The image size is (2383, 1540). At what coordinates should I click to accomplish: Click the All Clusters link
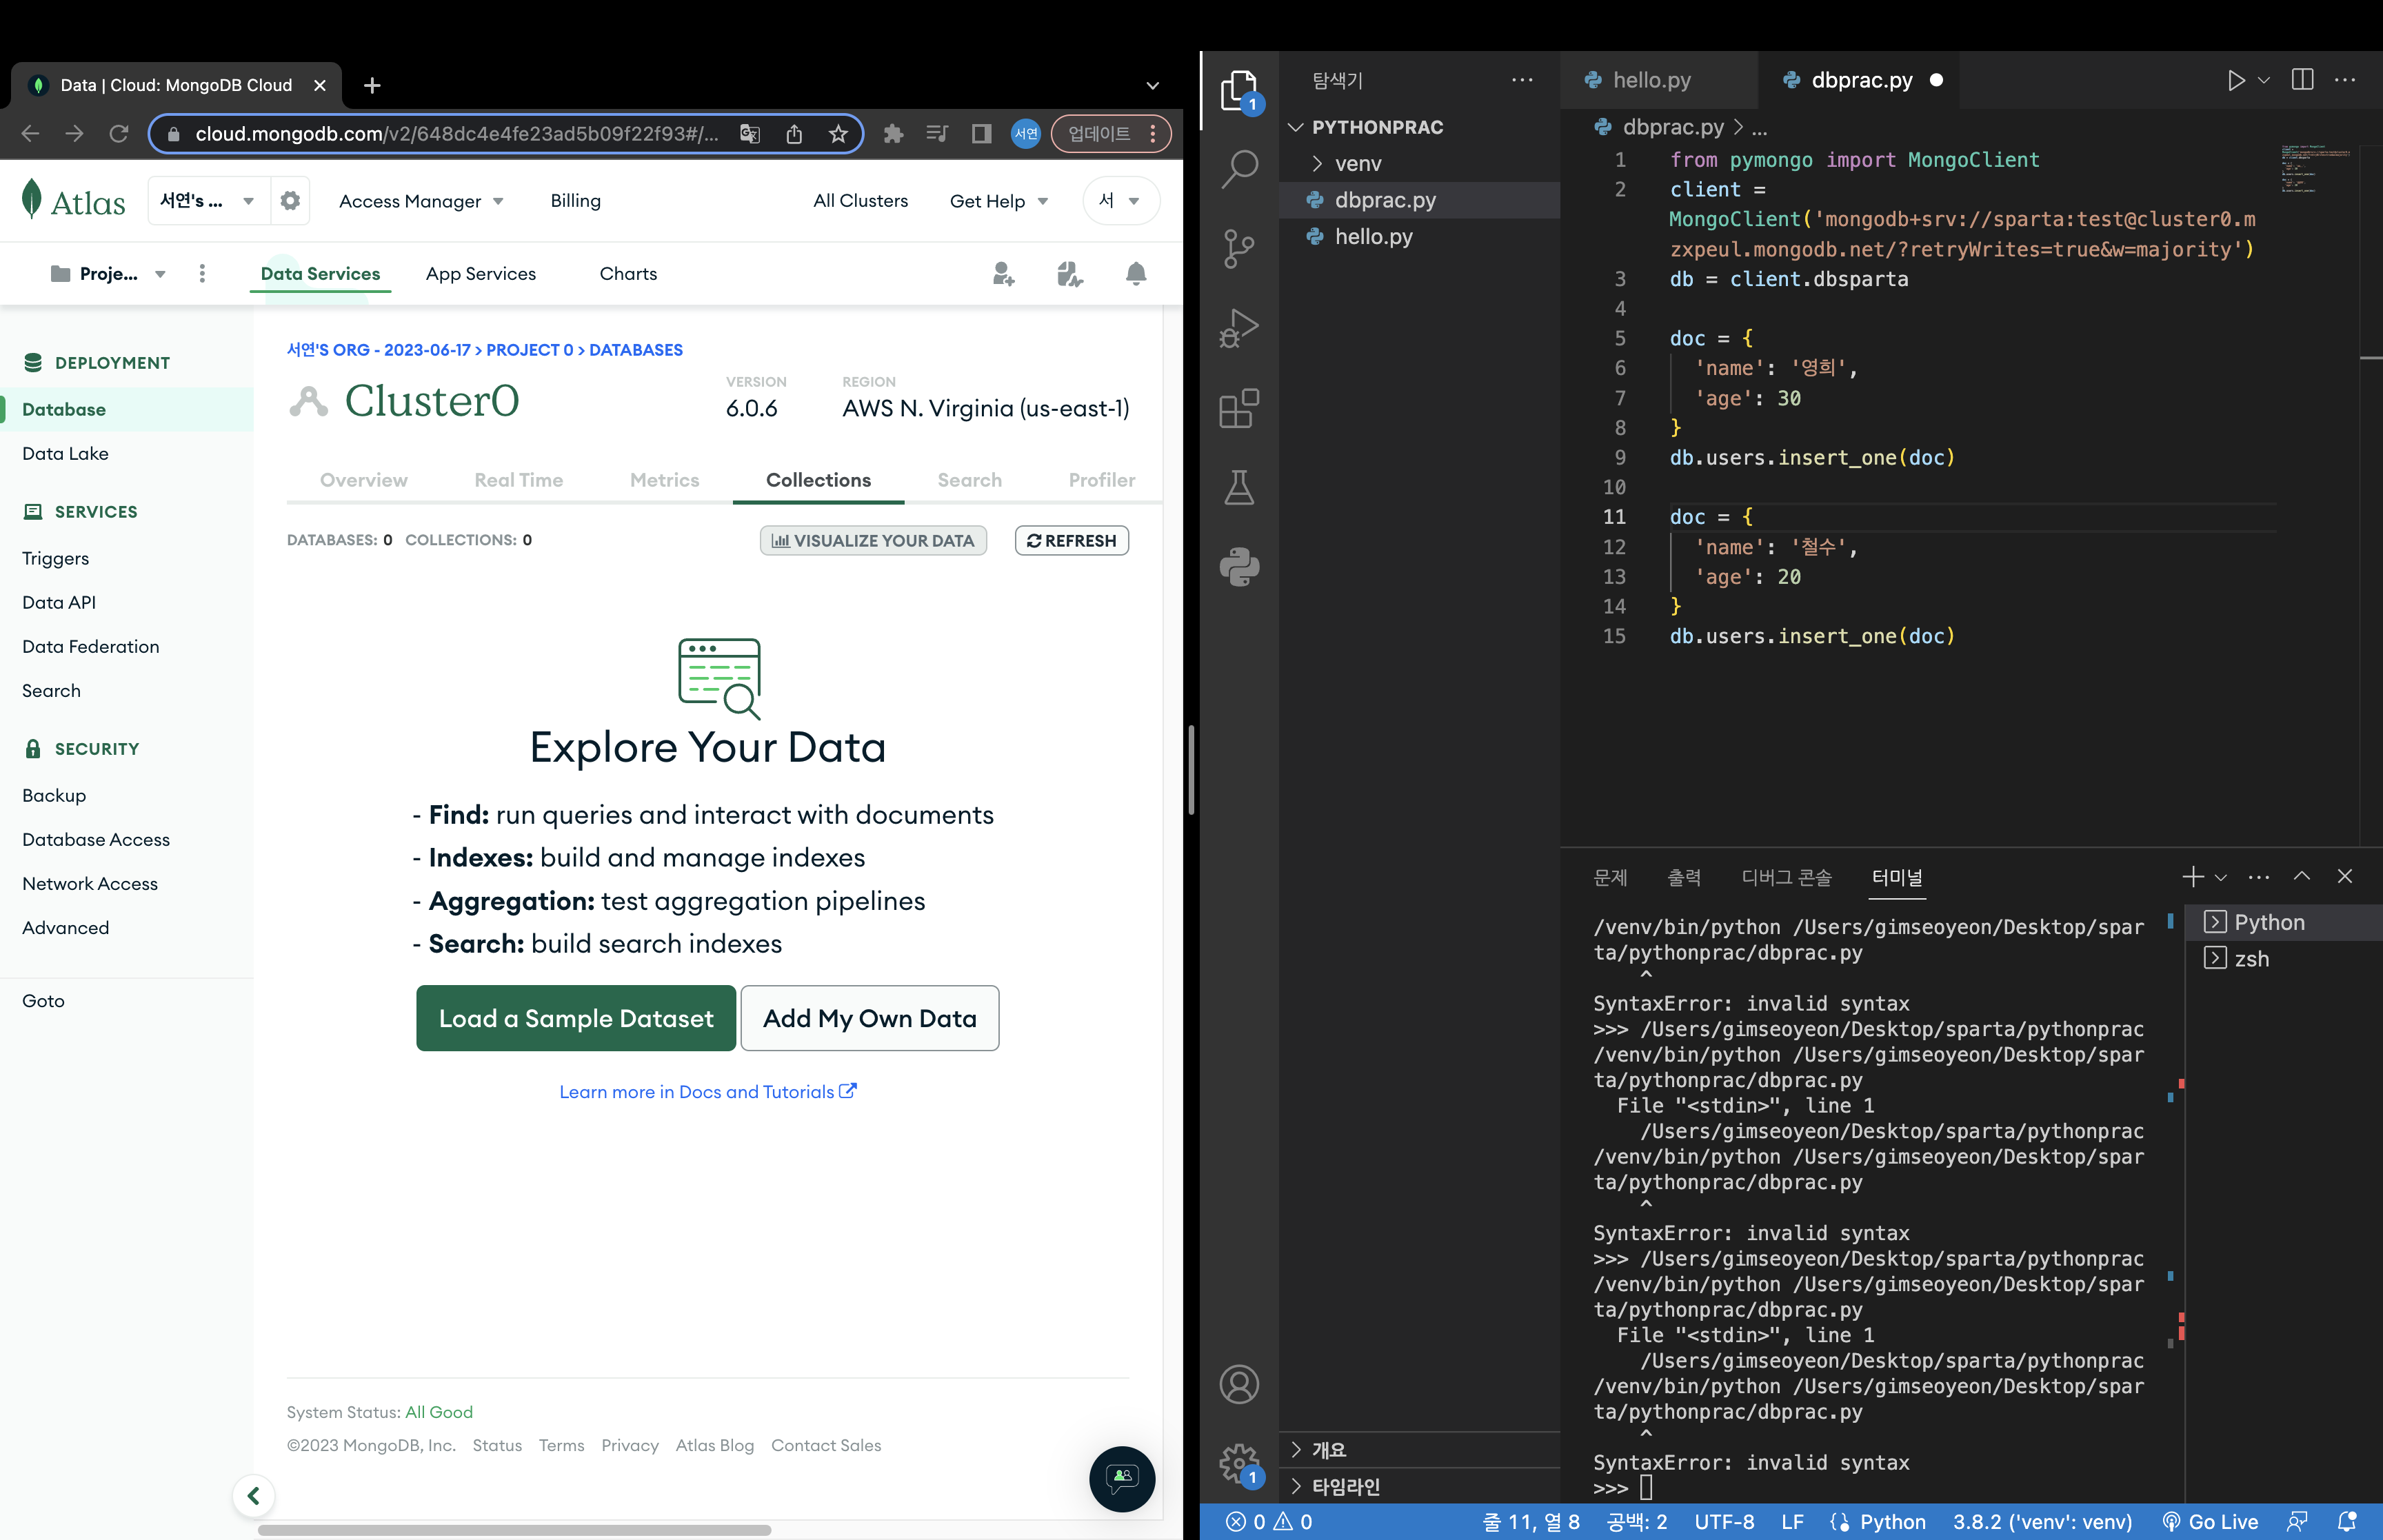[860, 201]
